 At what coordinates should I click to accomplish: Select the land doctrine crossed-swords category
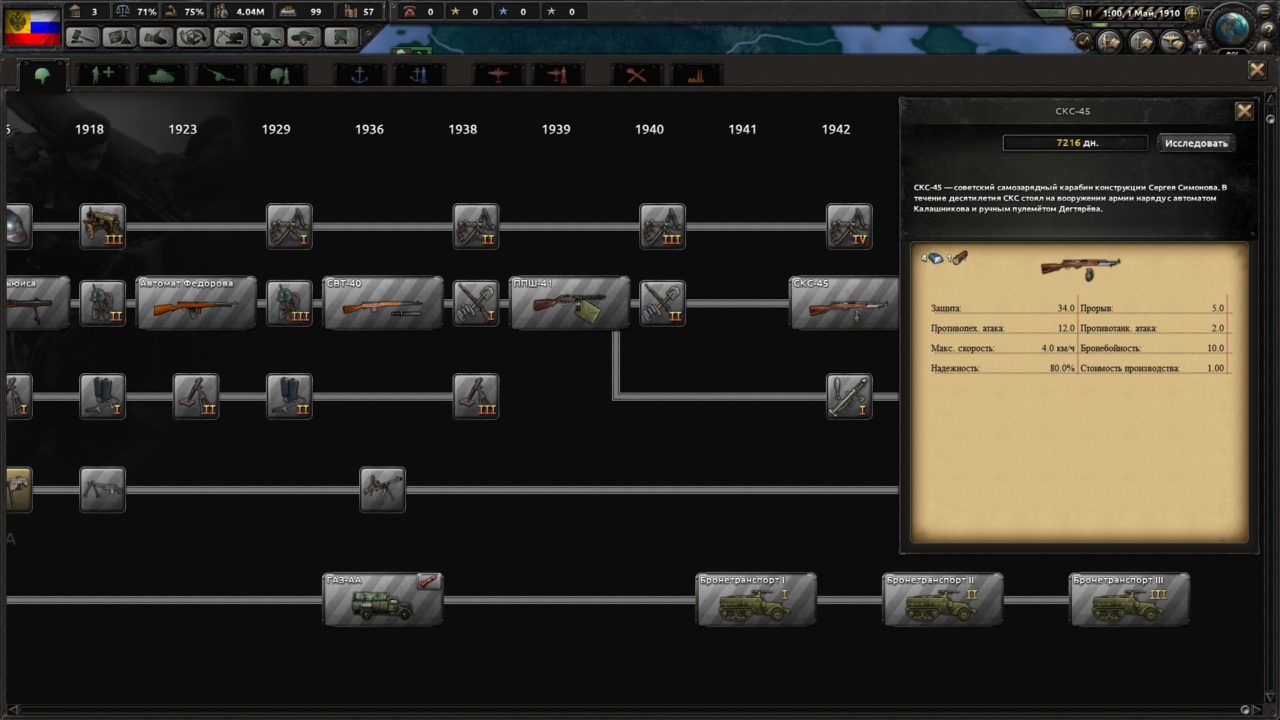(x=638, y=73)
